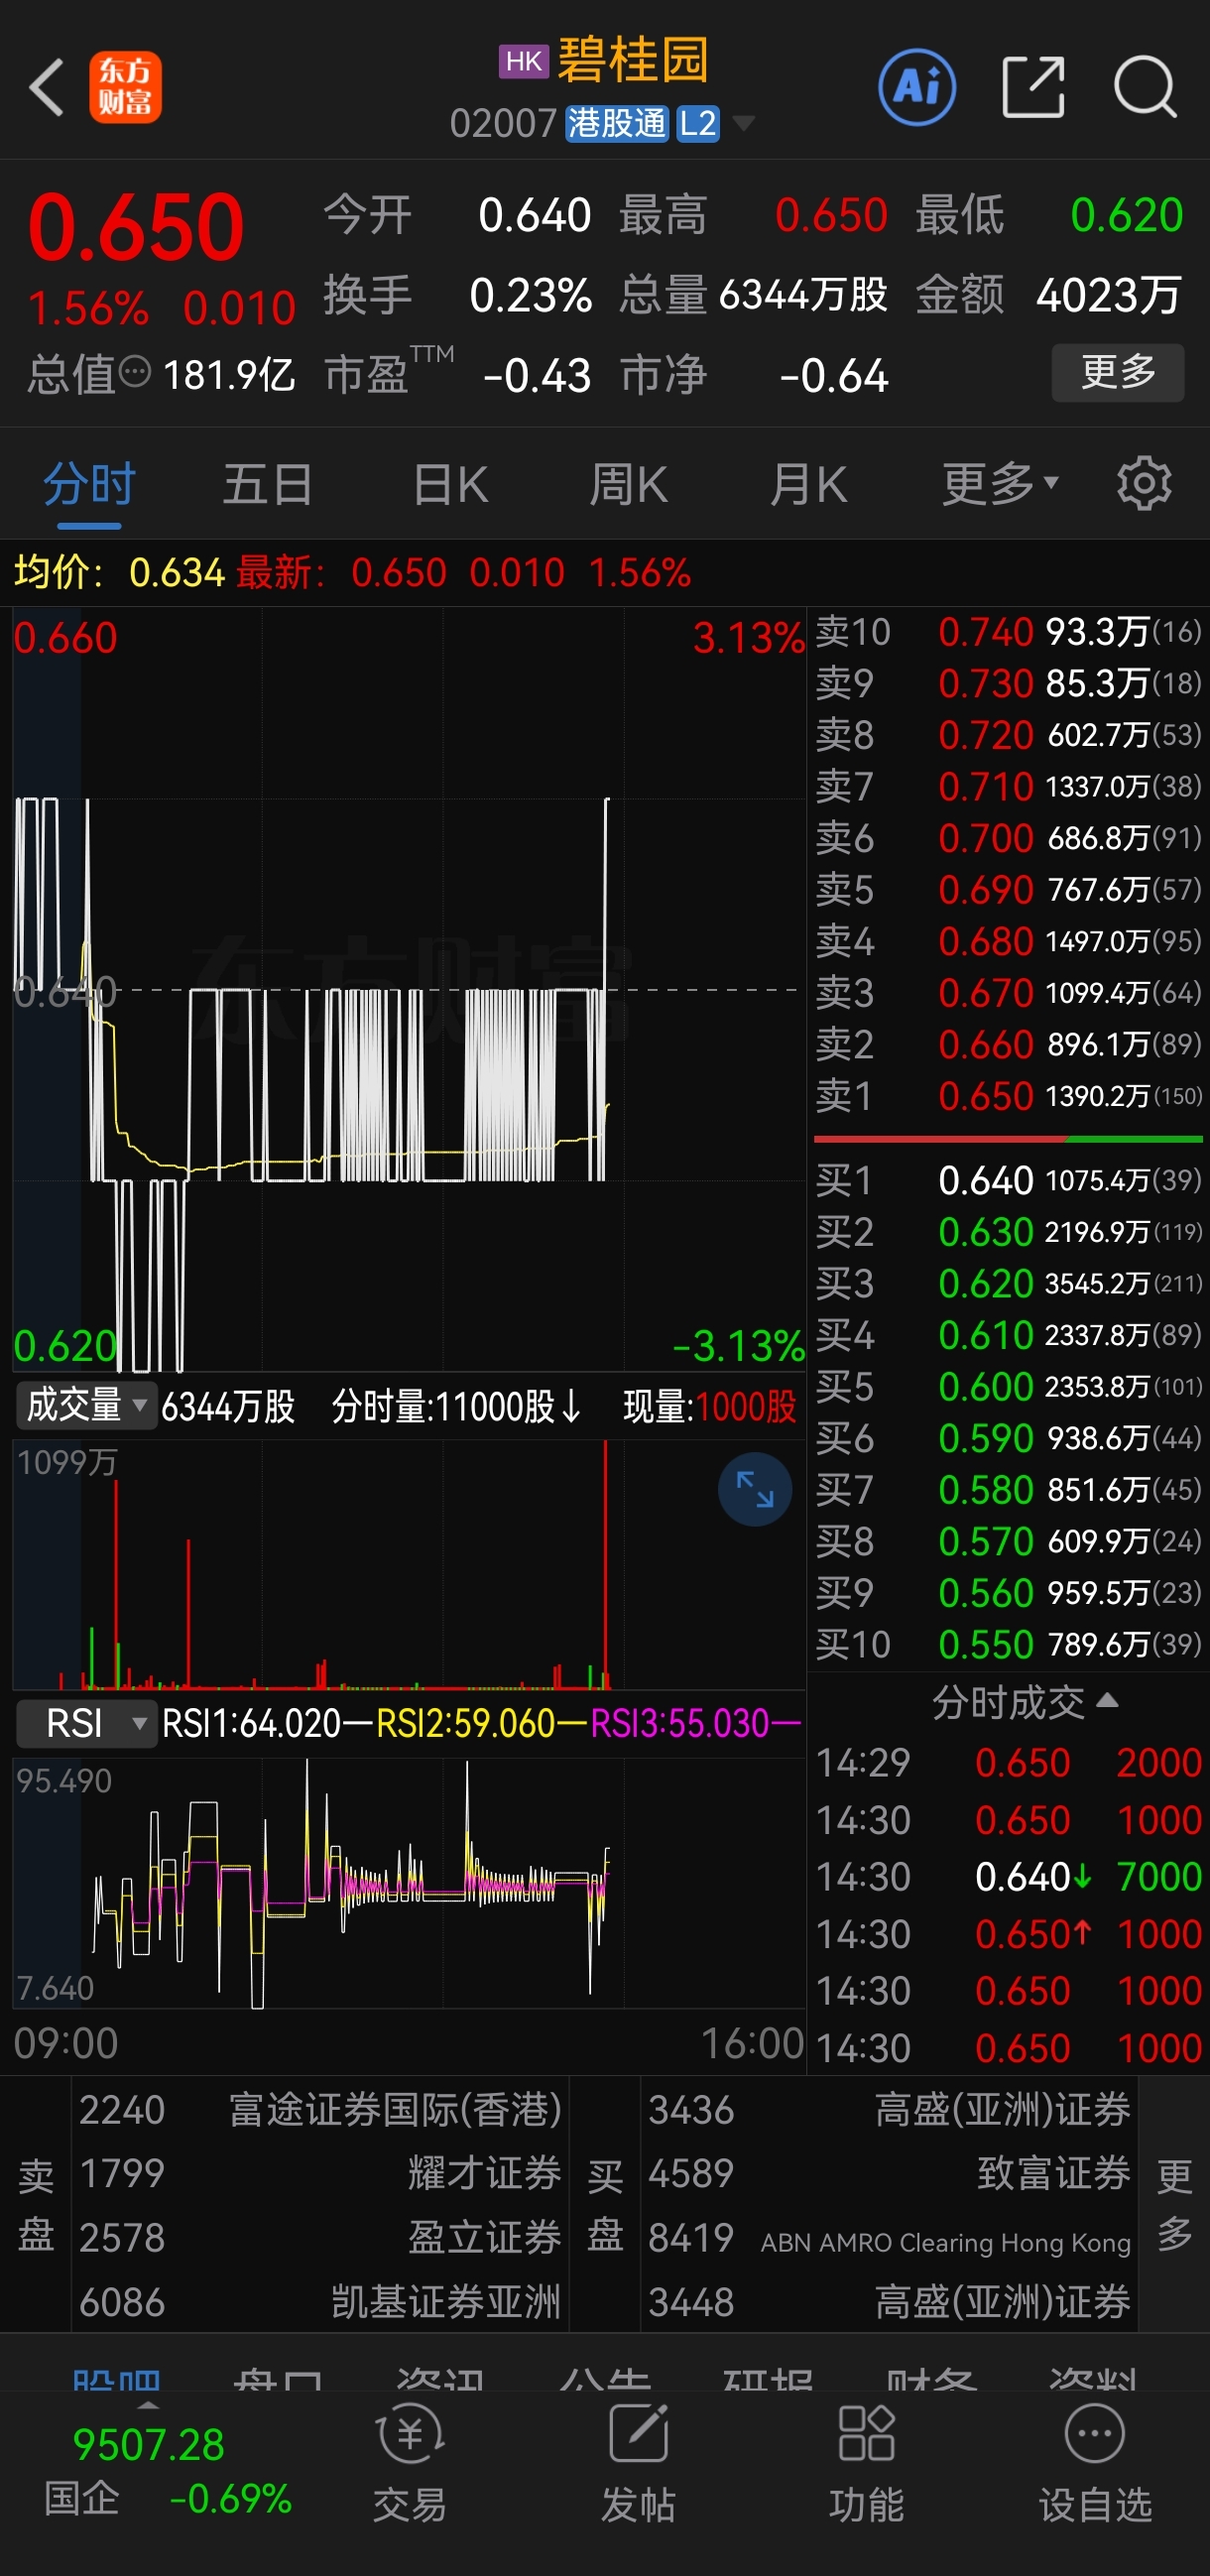
Task: Expand chart to fullscreen icon
Action: (755, 1489)
